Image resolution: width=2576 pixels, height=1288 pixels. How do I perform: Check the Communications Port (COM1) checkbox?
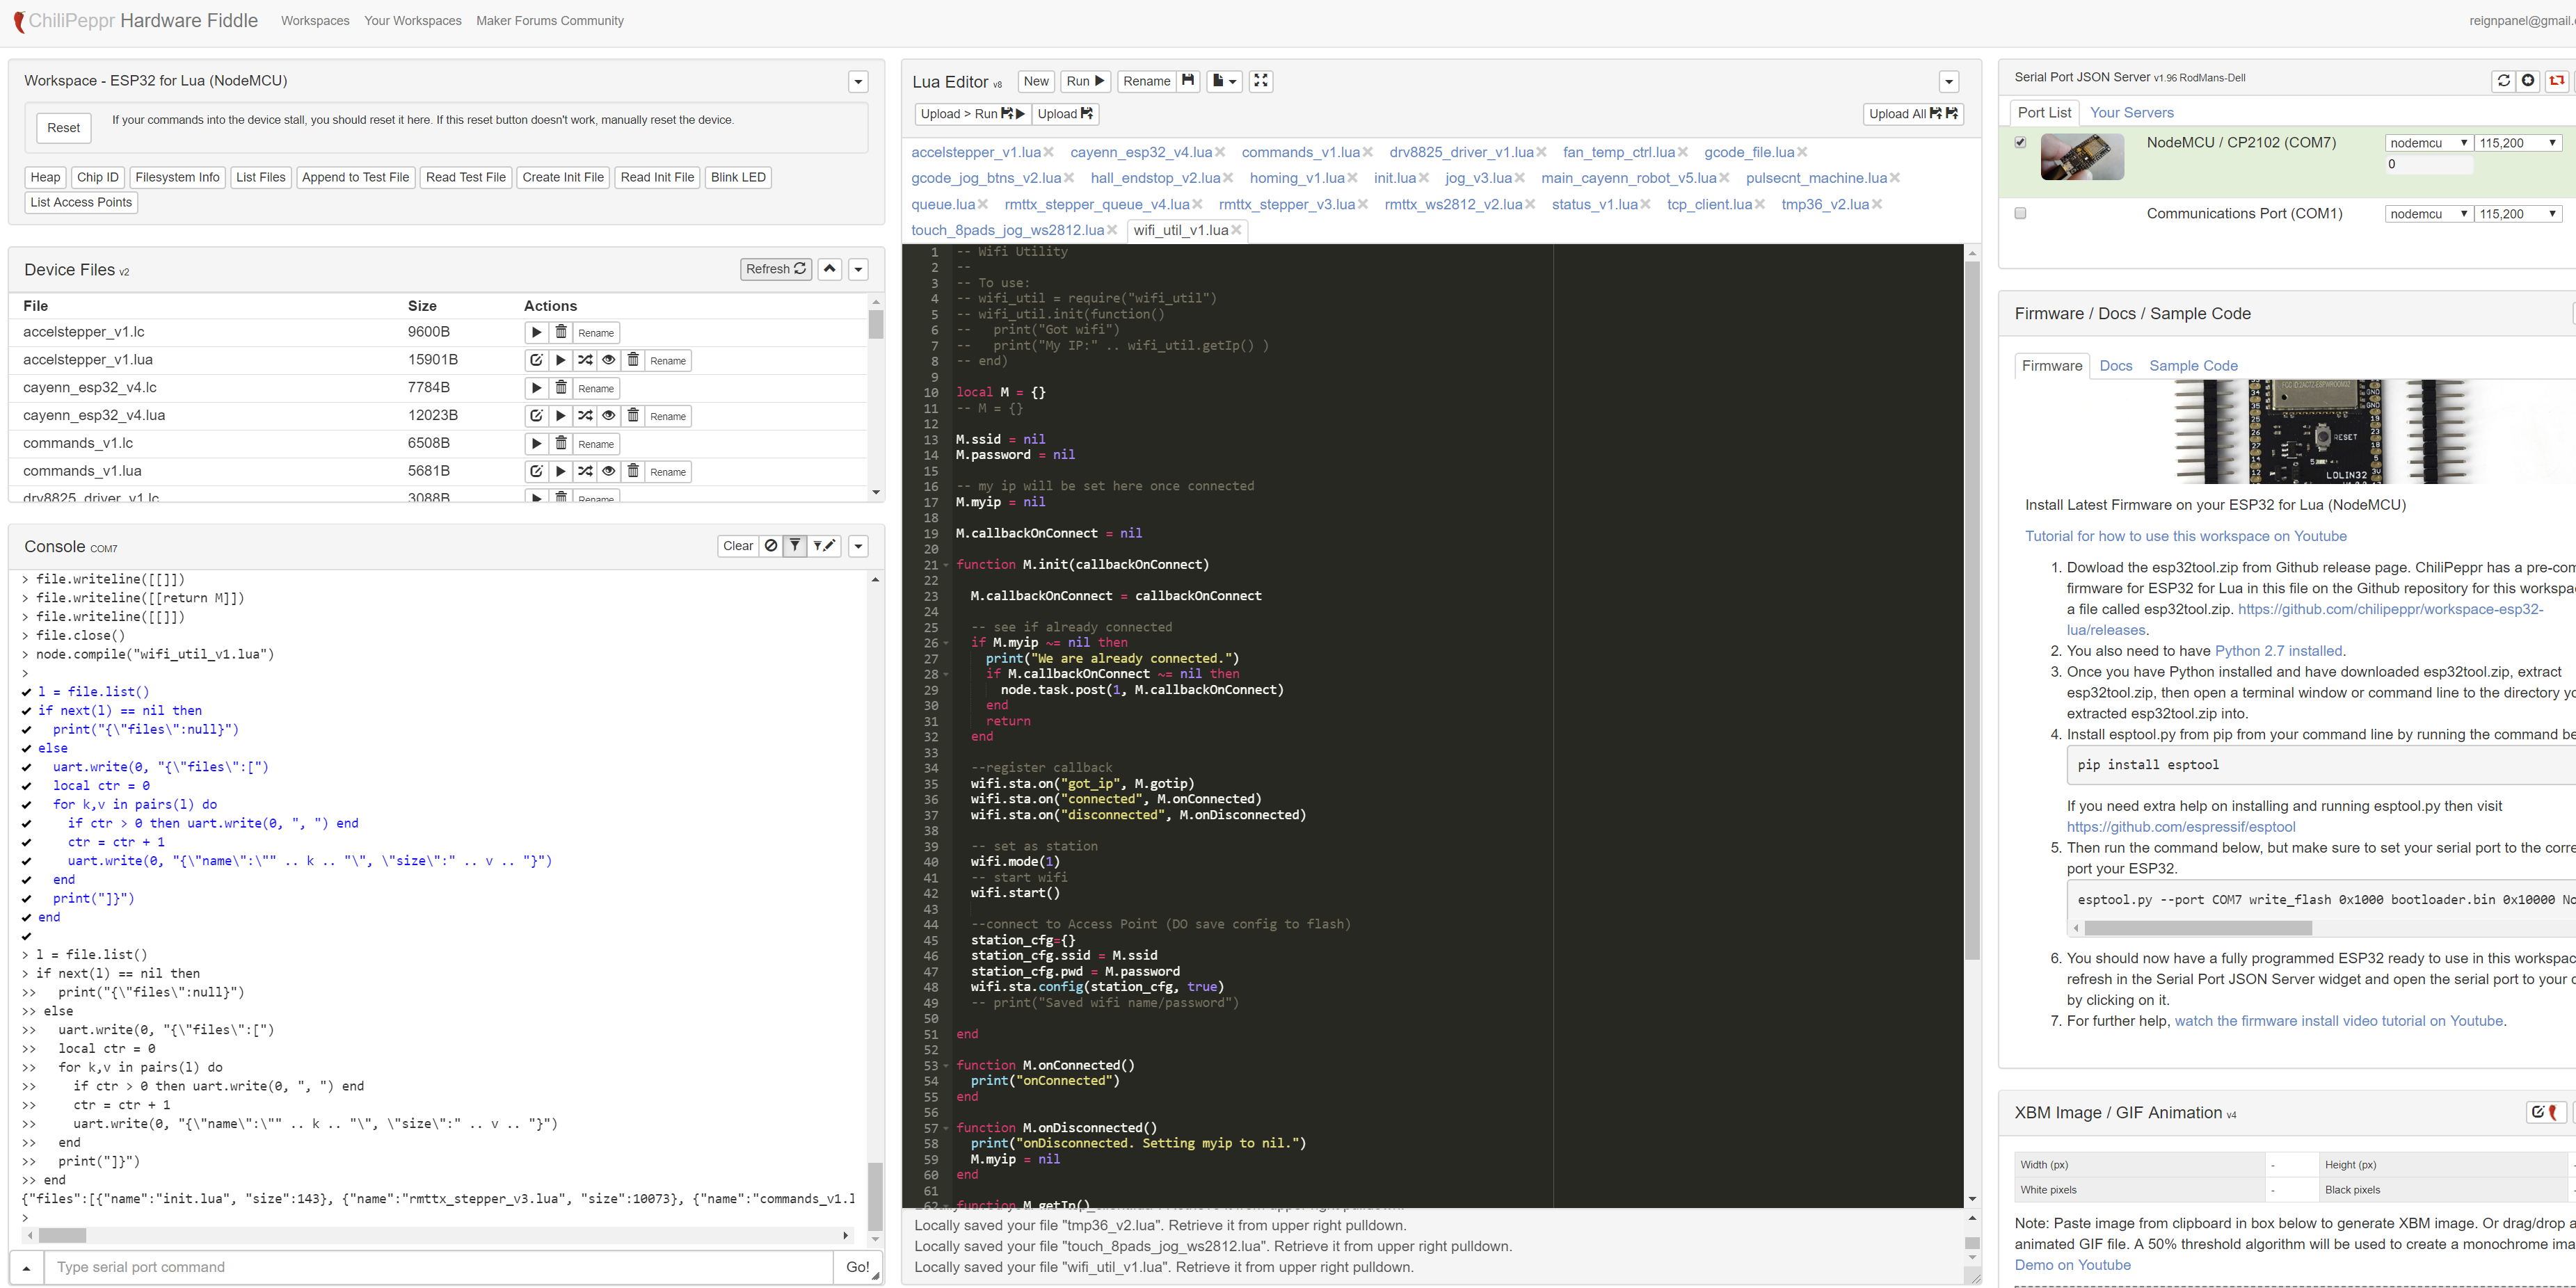coord(2020,214)
